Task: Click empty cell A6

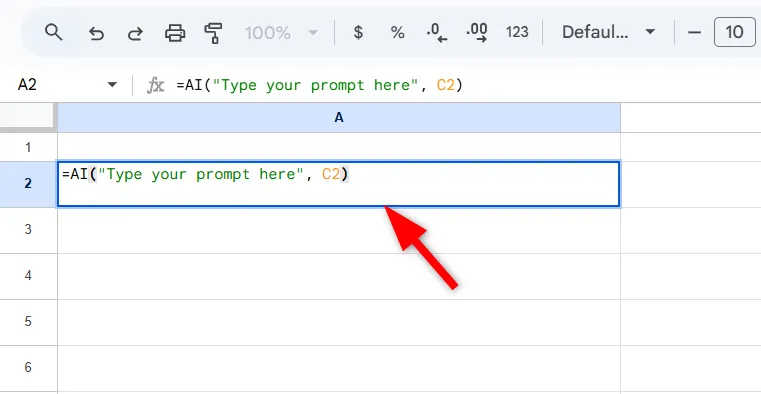Action: pyautogui.click(x=339, y=368)
